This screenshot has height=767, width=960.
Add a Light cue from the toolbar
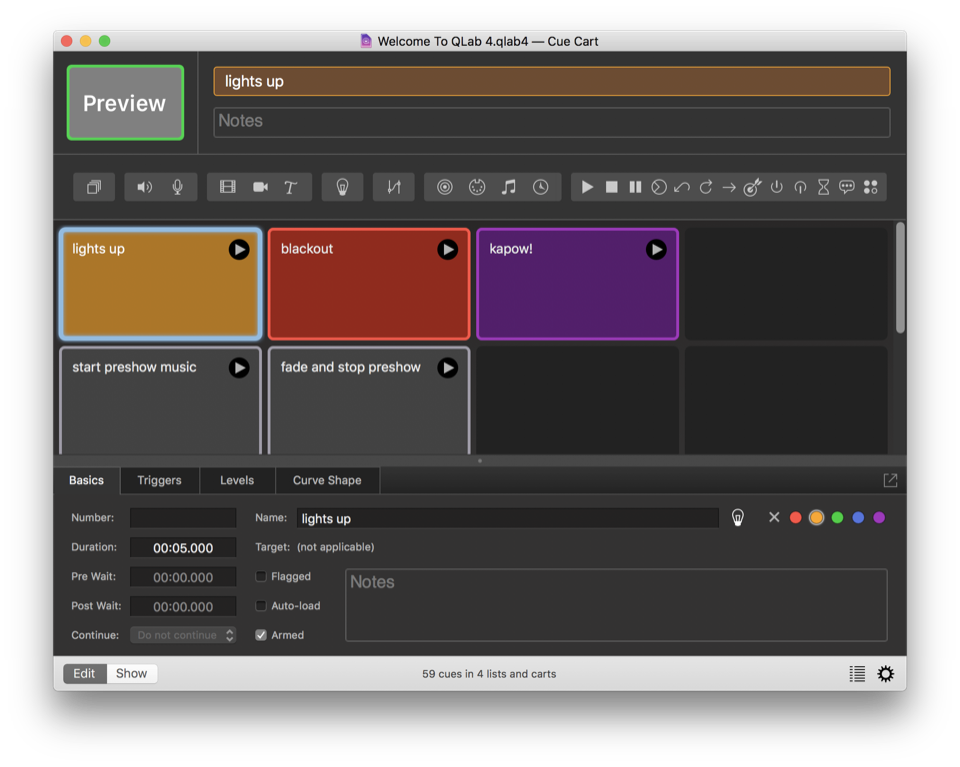(x=342, y=187)
